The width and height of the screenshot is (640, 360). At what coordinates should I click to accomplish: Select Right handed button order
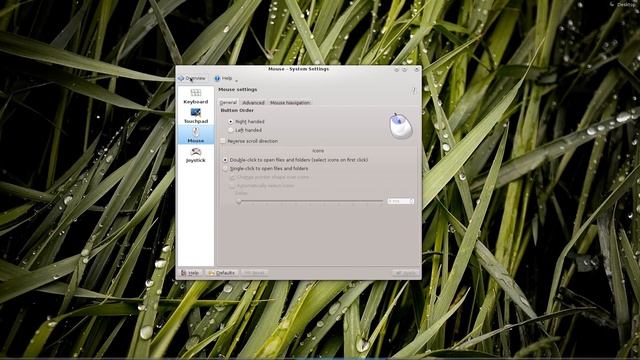pos(246,122)
